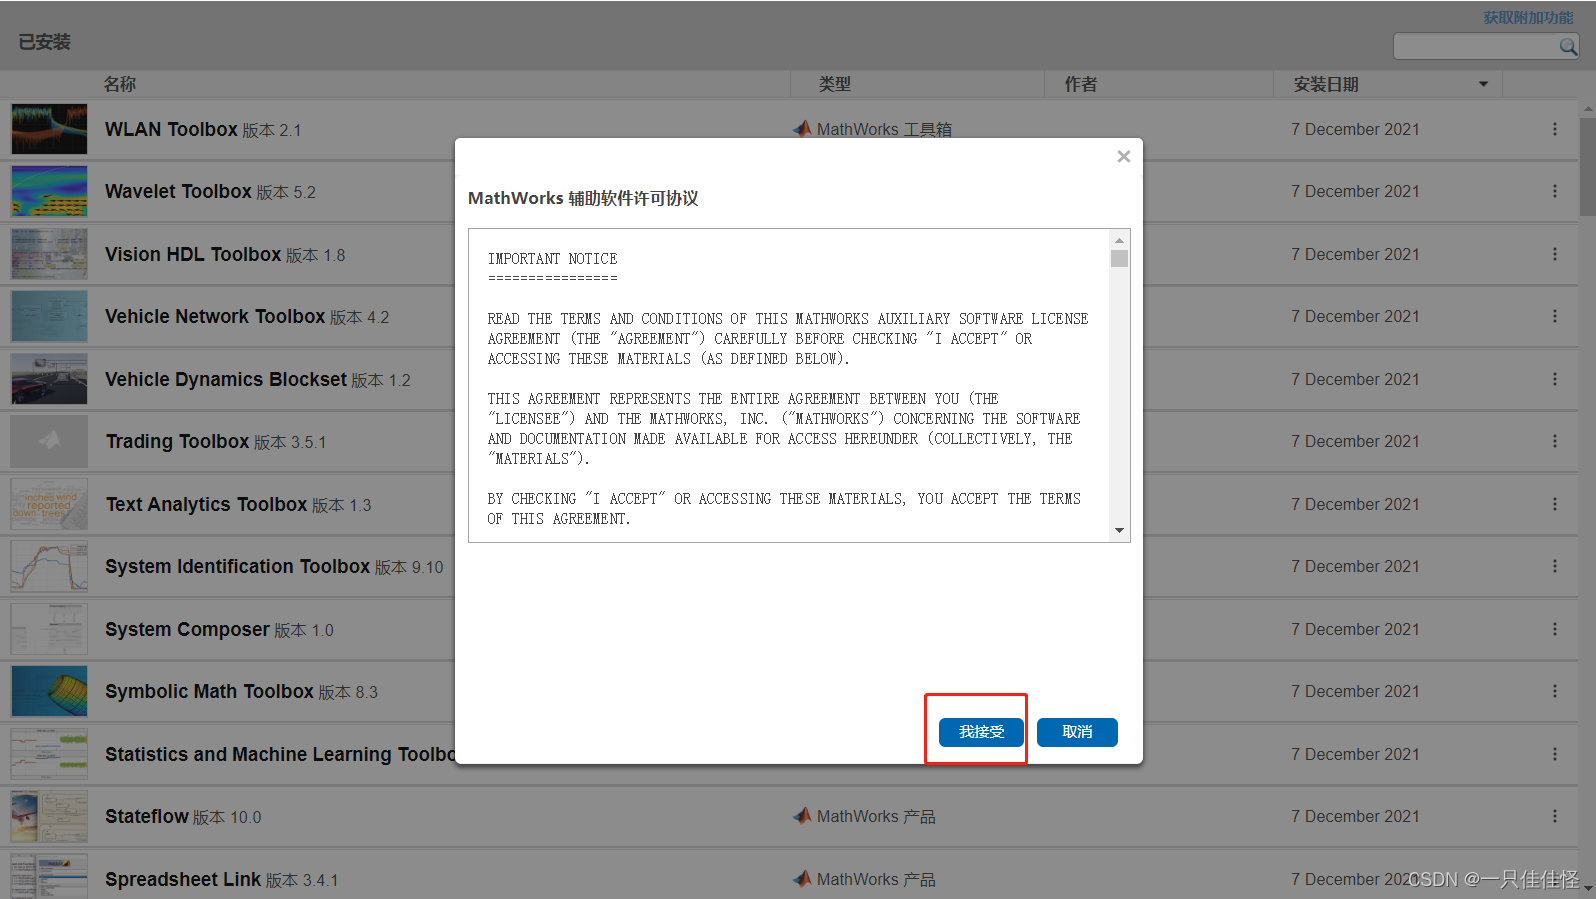Image resolution: width=1596 pixels, height=899 pixels.
Task: Open options menu for Text Analytics Toolbox
Action: (x=1554, y=504)
